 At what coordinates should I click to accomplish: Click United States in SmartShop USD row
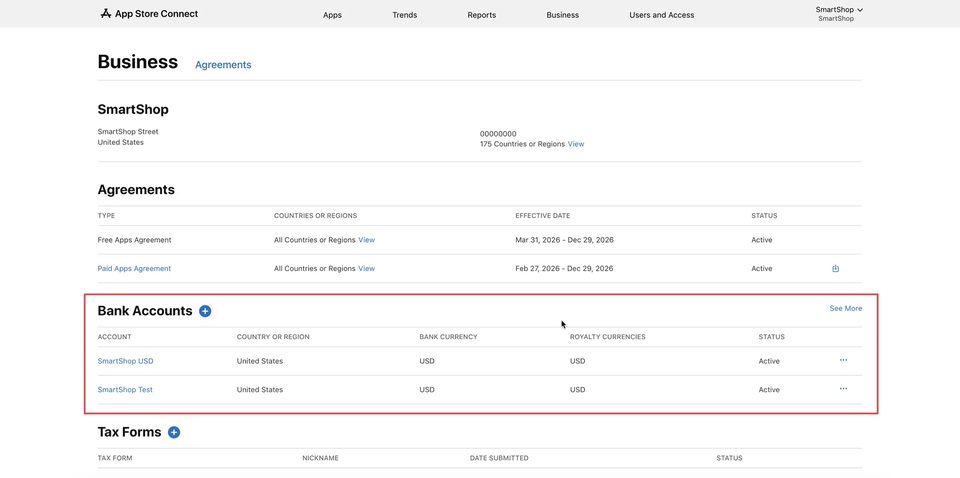pos(260,361)
